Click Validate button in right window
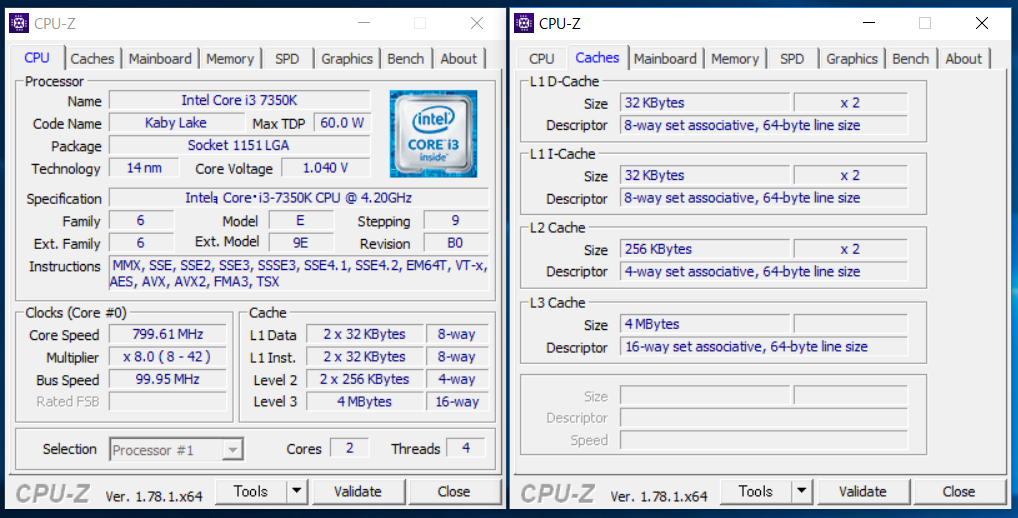The height and width of the screenshot is (518, 1018). click(x=863, y=491)
